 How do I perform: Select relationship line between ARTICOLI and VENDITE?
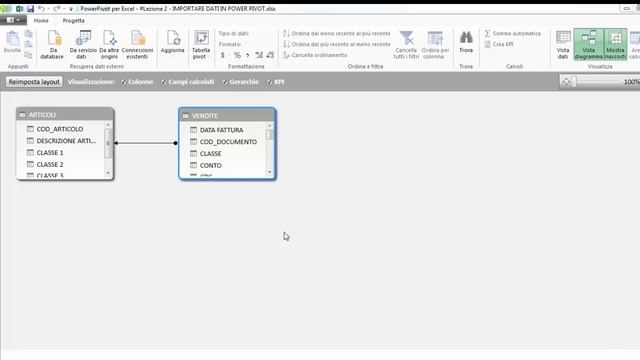point(146,143)
